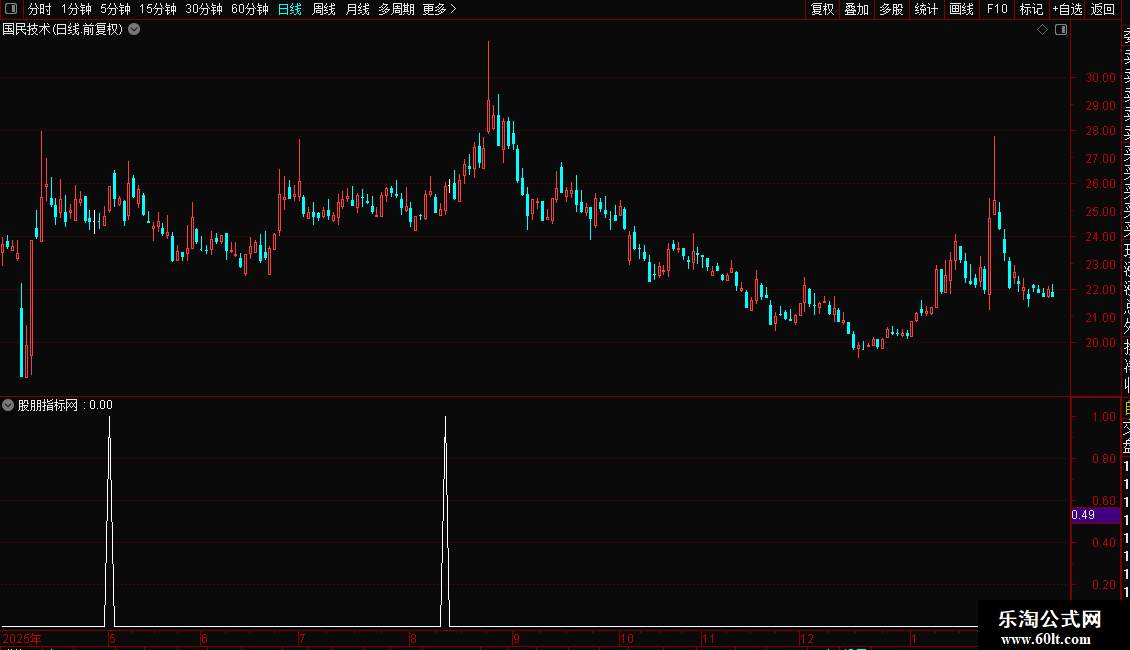Expand the 股朋指标网 indicator dropdown
The height and width of the screenshot is (650, 1130).
(x=8, y=405)
